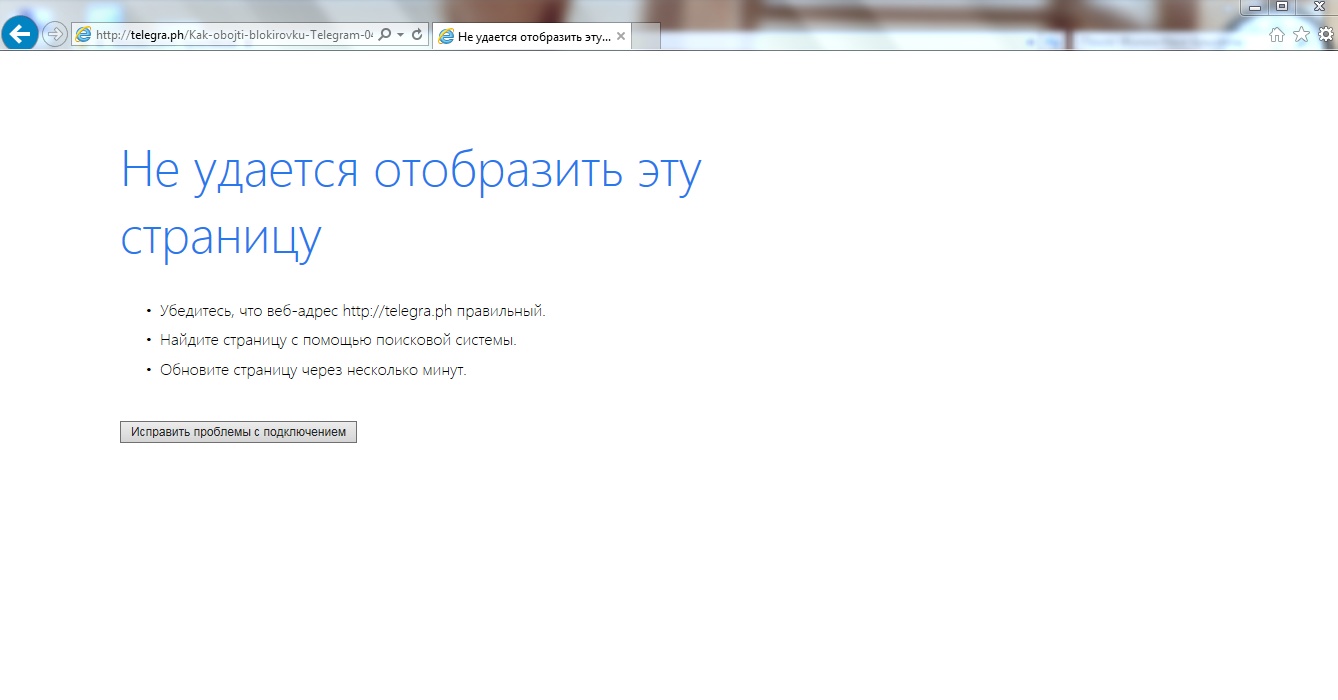Refresh the page with the reload icon
The image size is (1338, 700).
[x=417, y=34]
